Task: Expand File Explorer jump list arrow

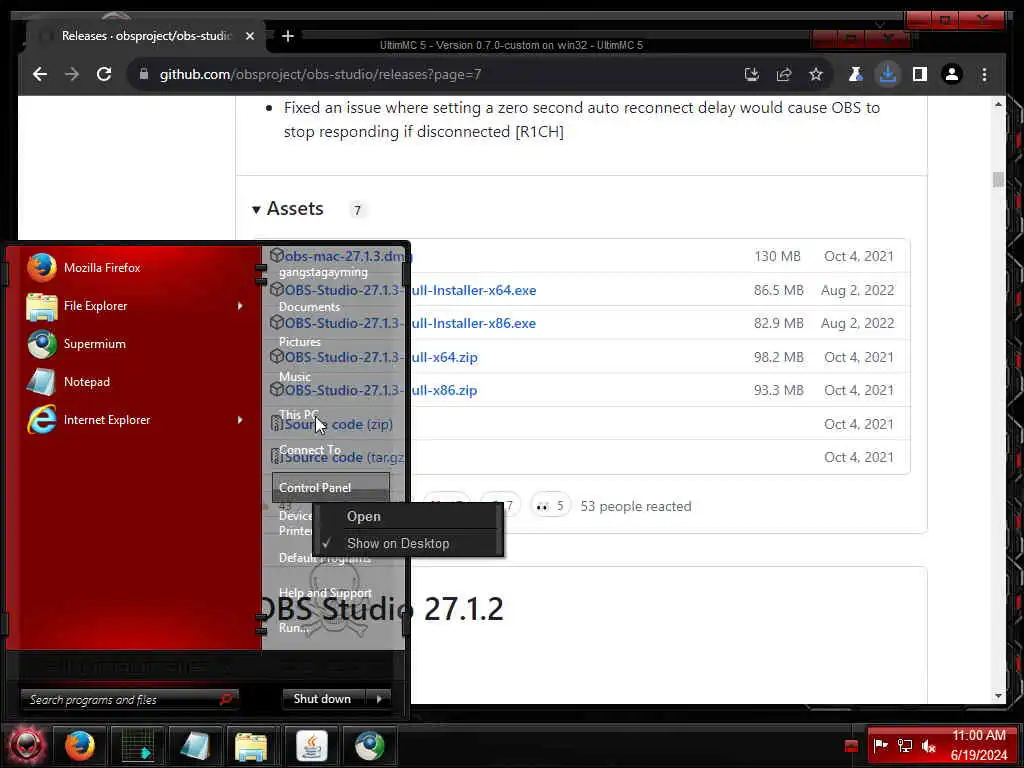Action: 240,306
